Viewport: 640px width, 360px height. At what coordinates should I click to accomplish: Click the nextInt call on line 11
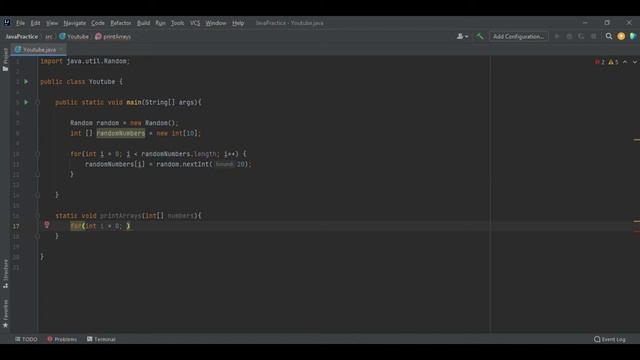tap(196, 164)
